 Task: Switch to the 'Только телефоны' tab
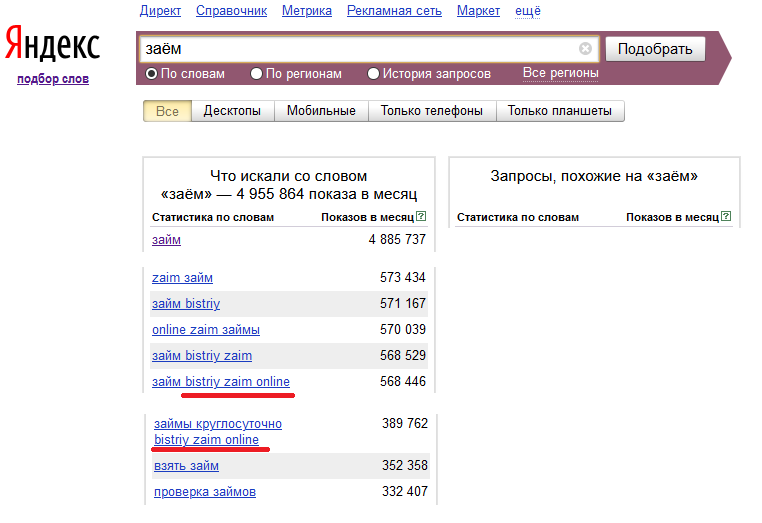pyautogui.click(x=432, y=111)
